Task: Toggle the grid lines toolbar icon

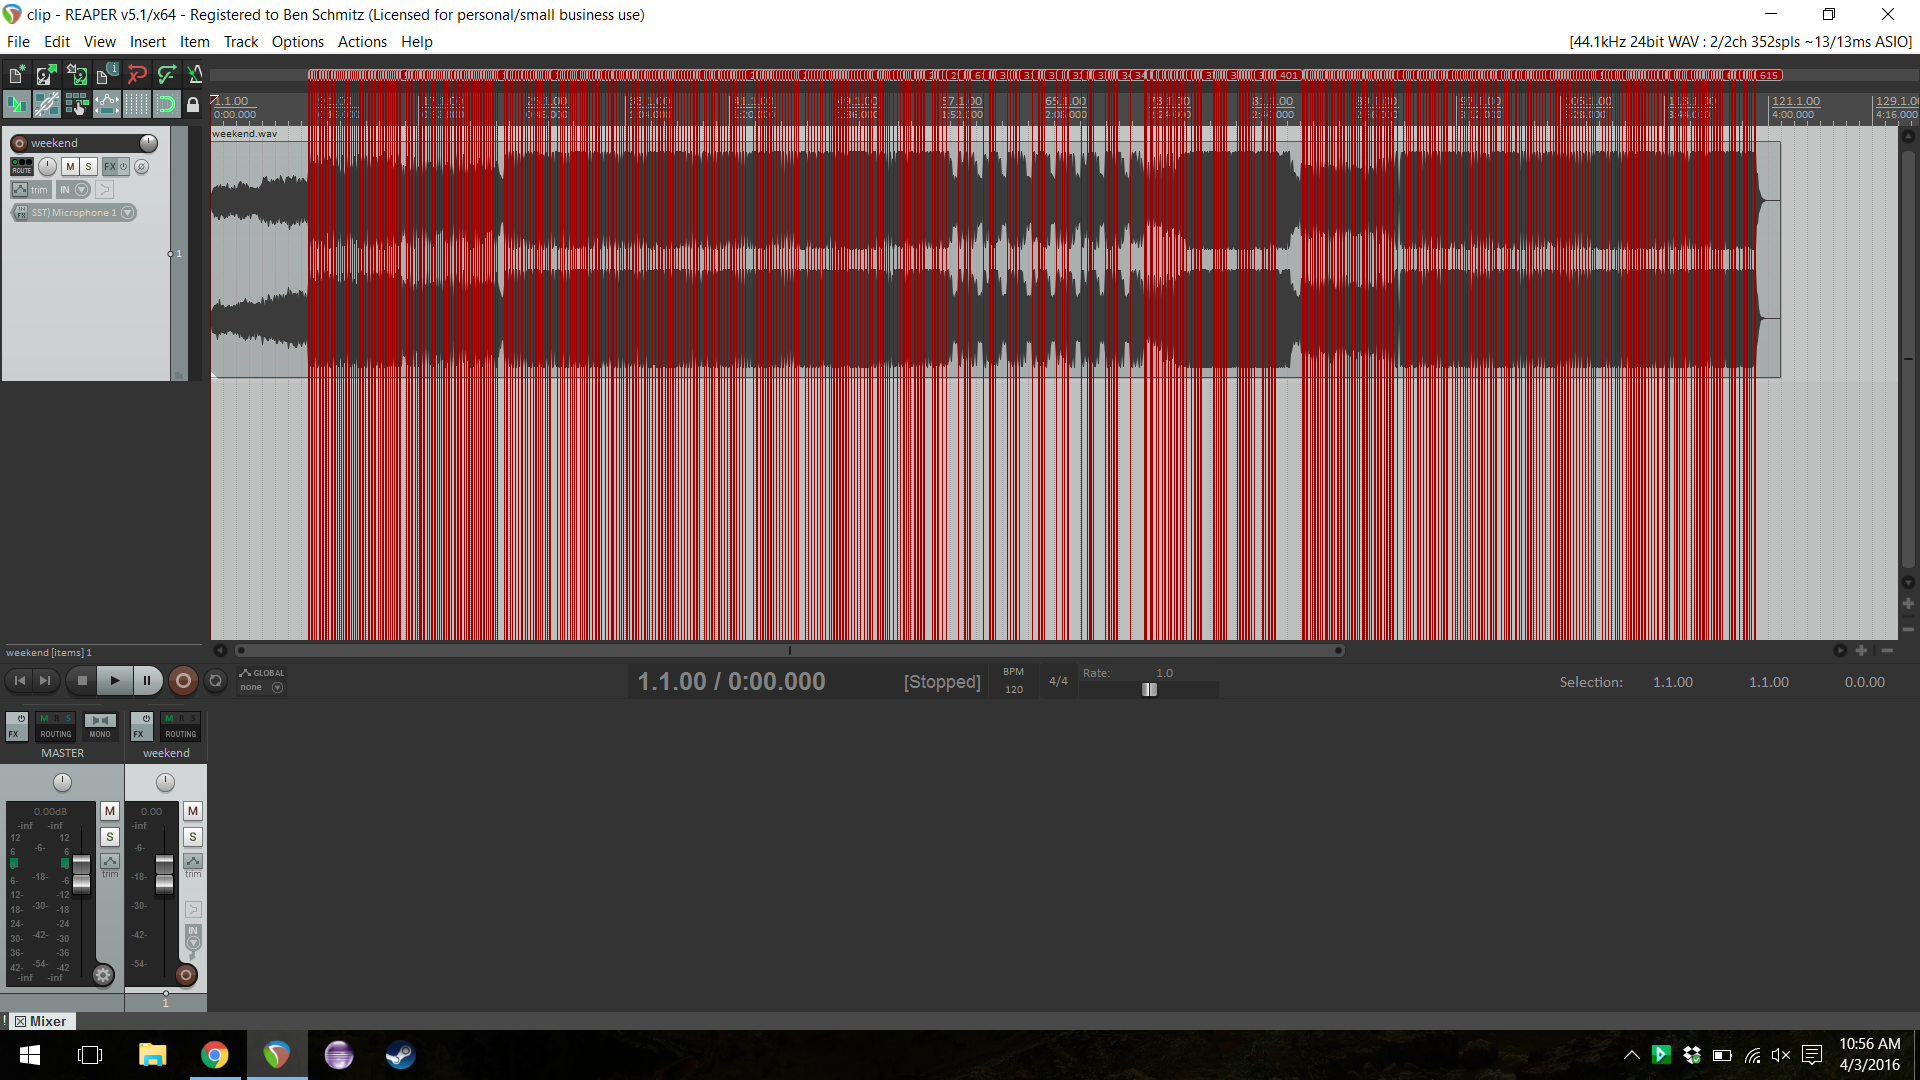Action: [136, 104]
